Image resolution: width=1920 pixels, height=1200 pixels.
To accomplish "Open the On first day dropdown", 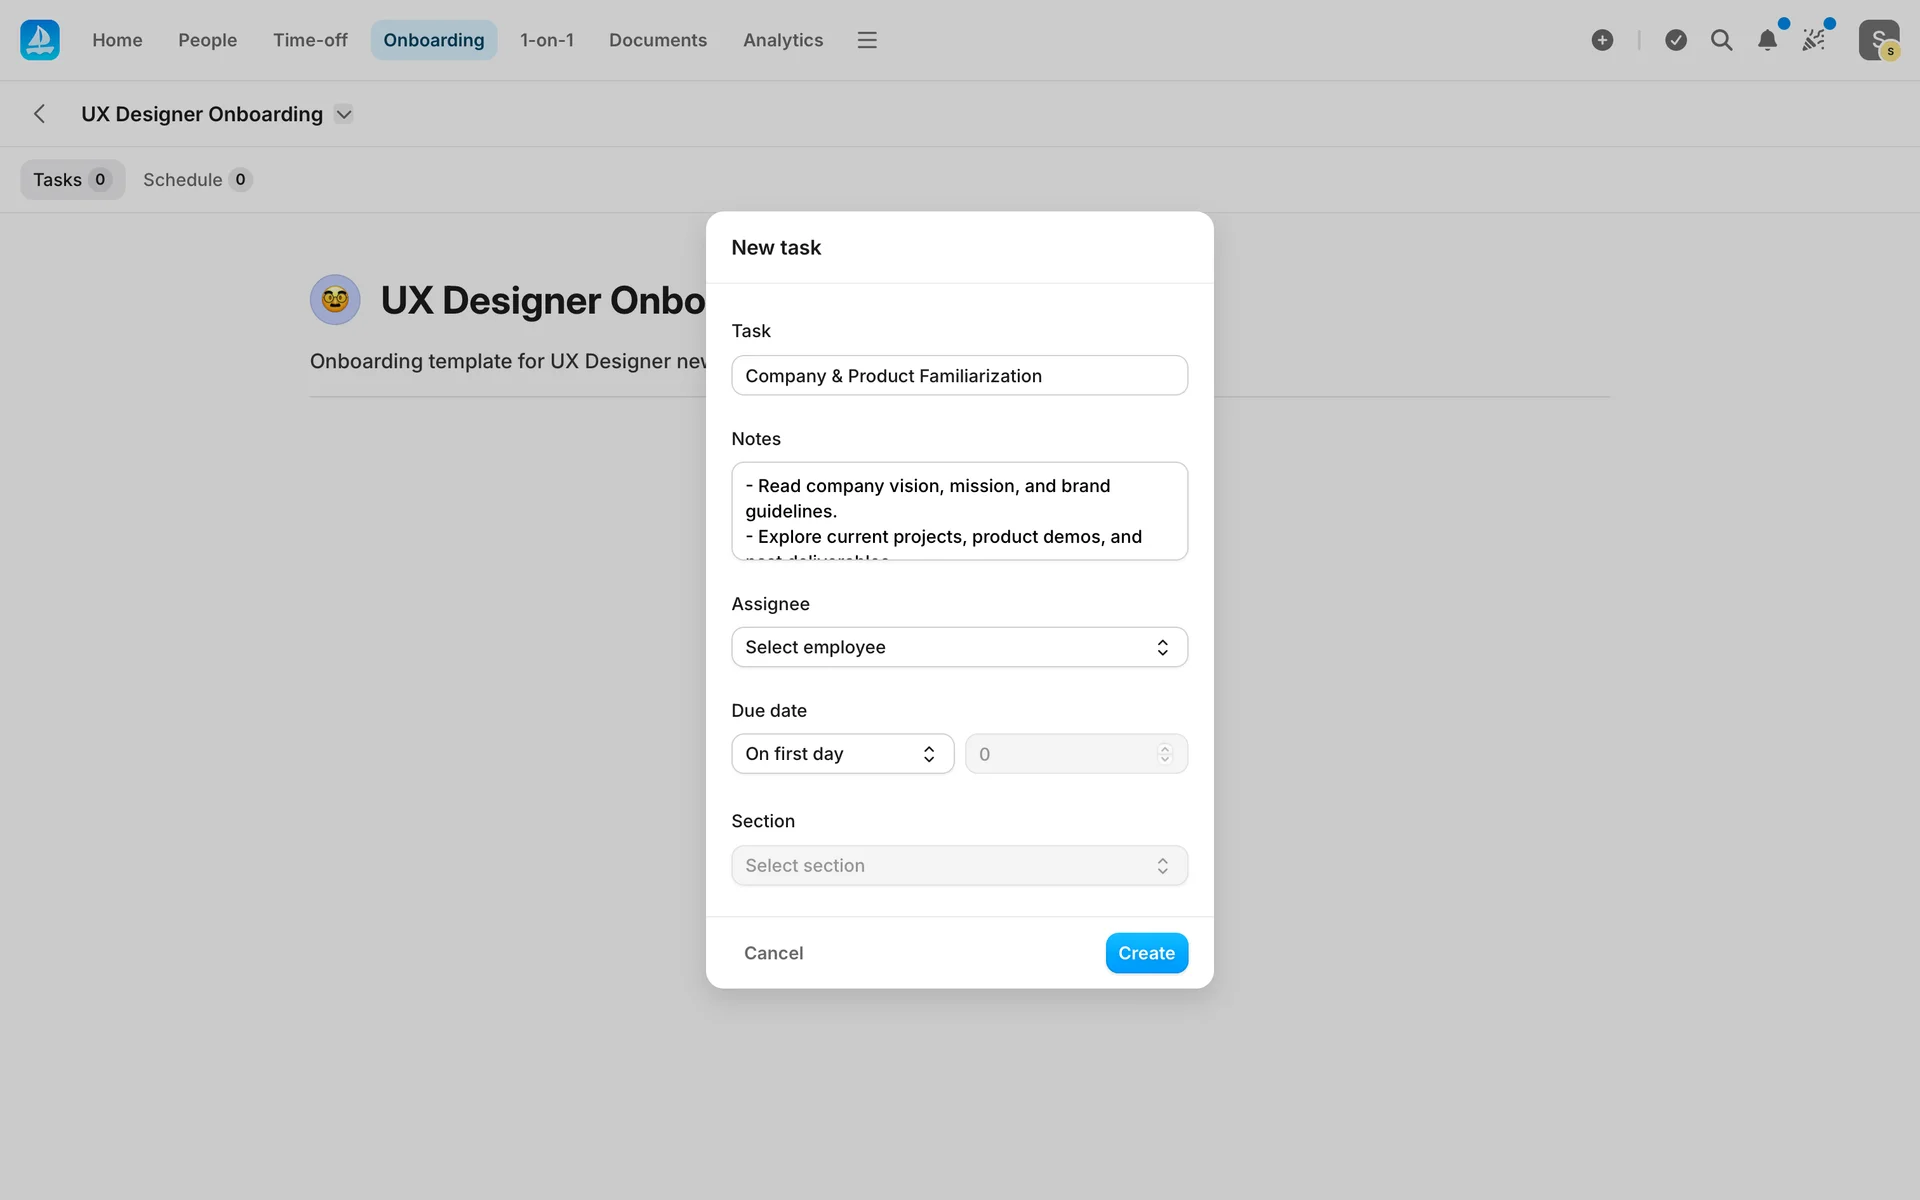I will [x=842, y=754].
